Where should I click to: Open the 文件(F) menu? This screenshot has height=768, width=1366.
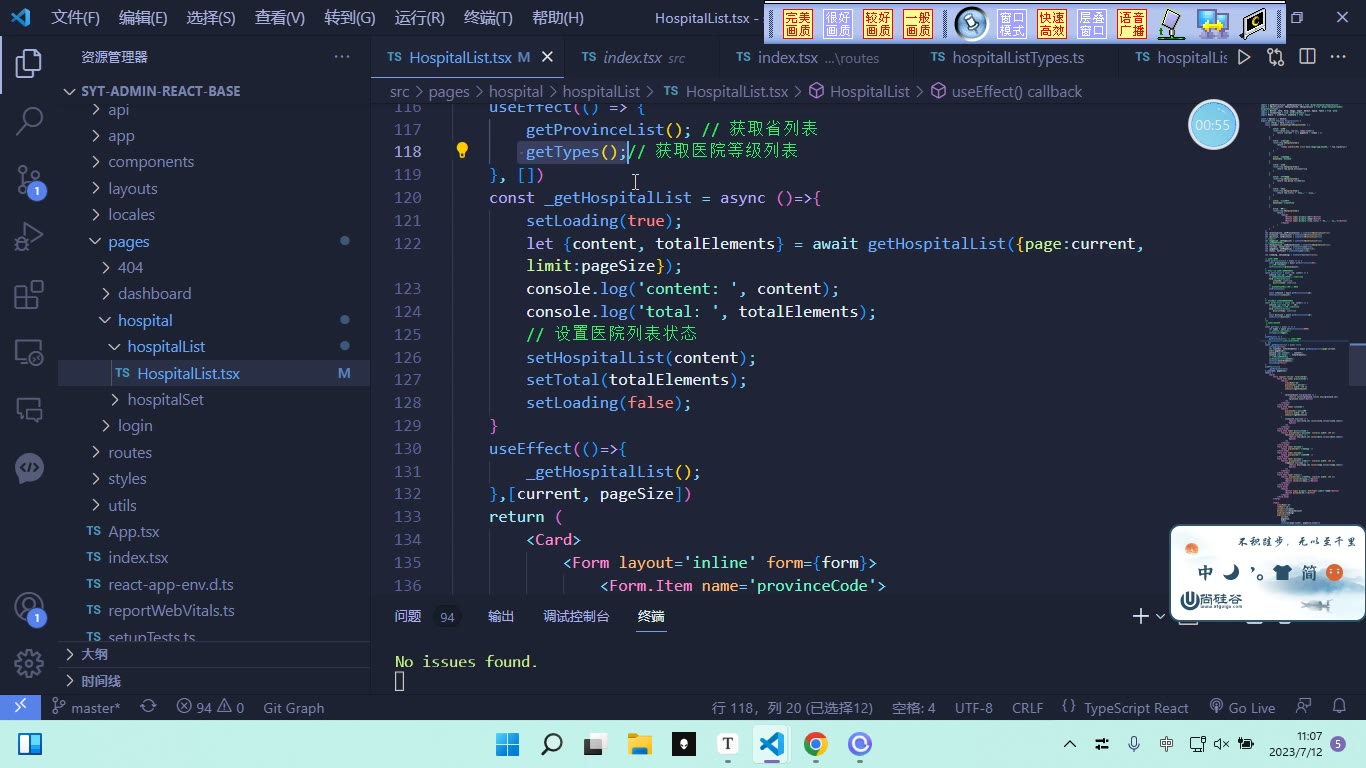click(x=75, y=18)
